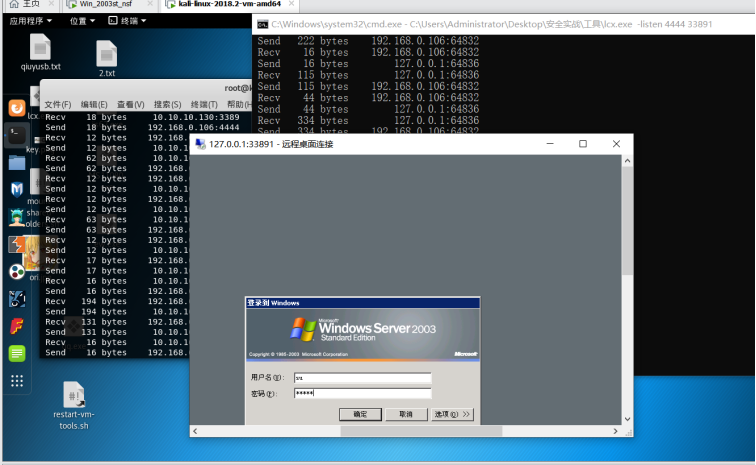Launch Burp Suite from the dock
The height and width of the screenshot is (465, 756).
click(x=17, y=245)
